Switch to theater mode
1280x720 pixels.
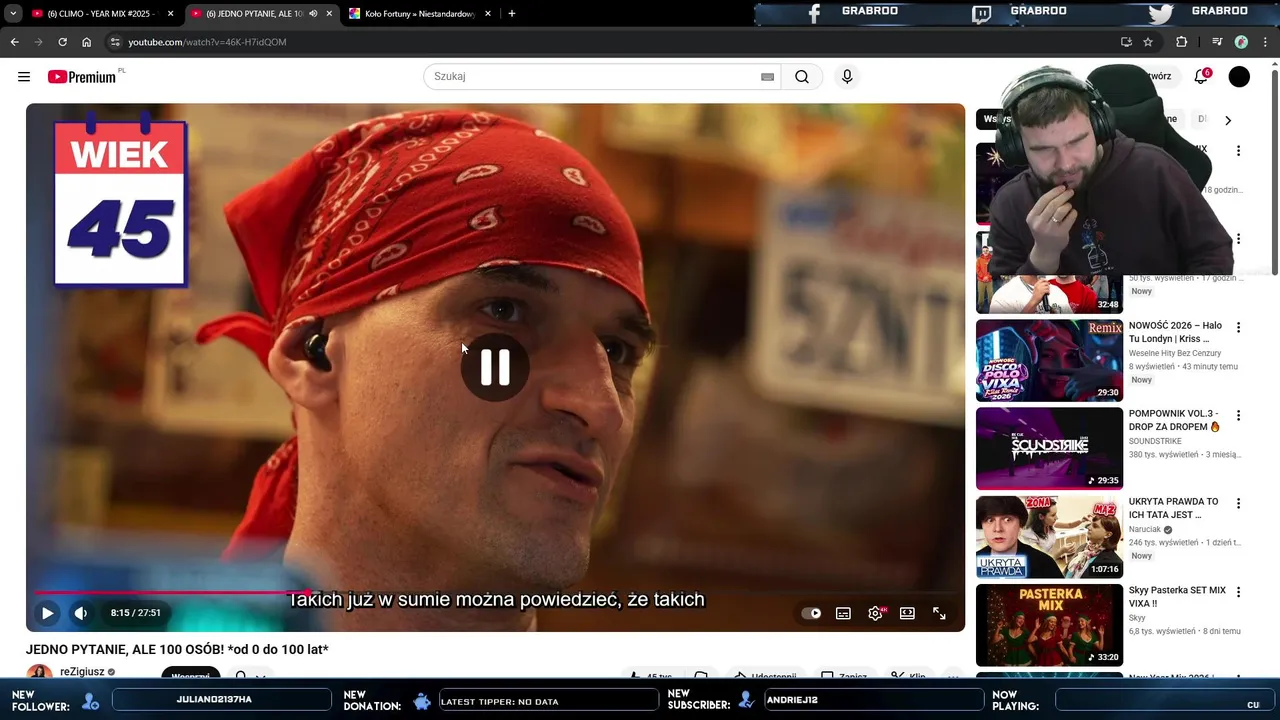907,613
